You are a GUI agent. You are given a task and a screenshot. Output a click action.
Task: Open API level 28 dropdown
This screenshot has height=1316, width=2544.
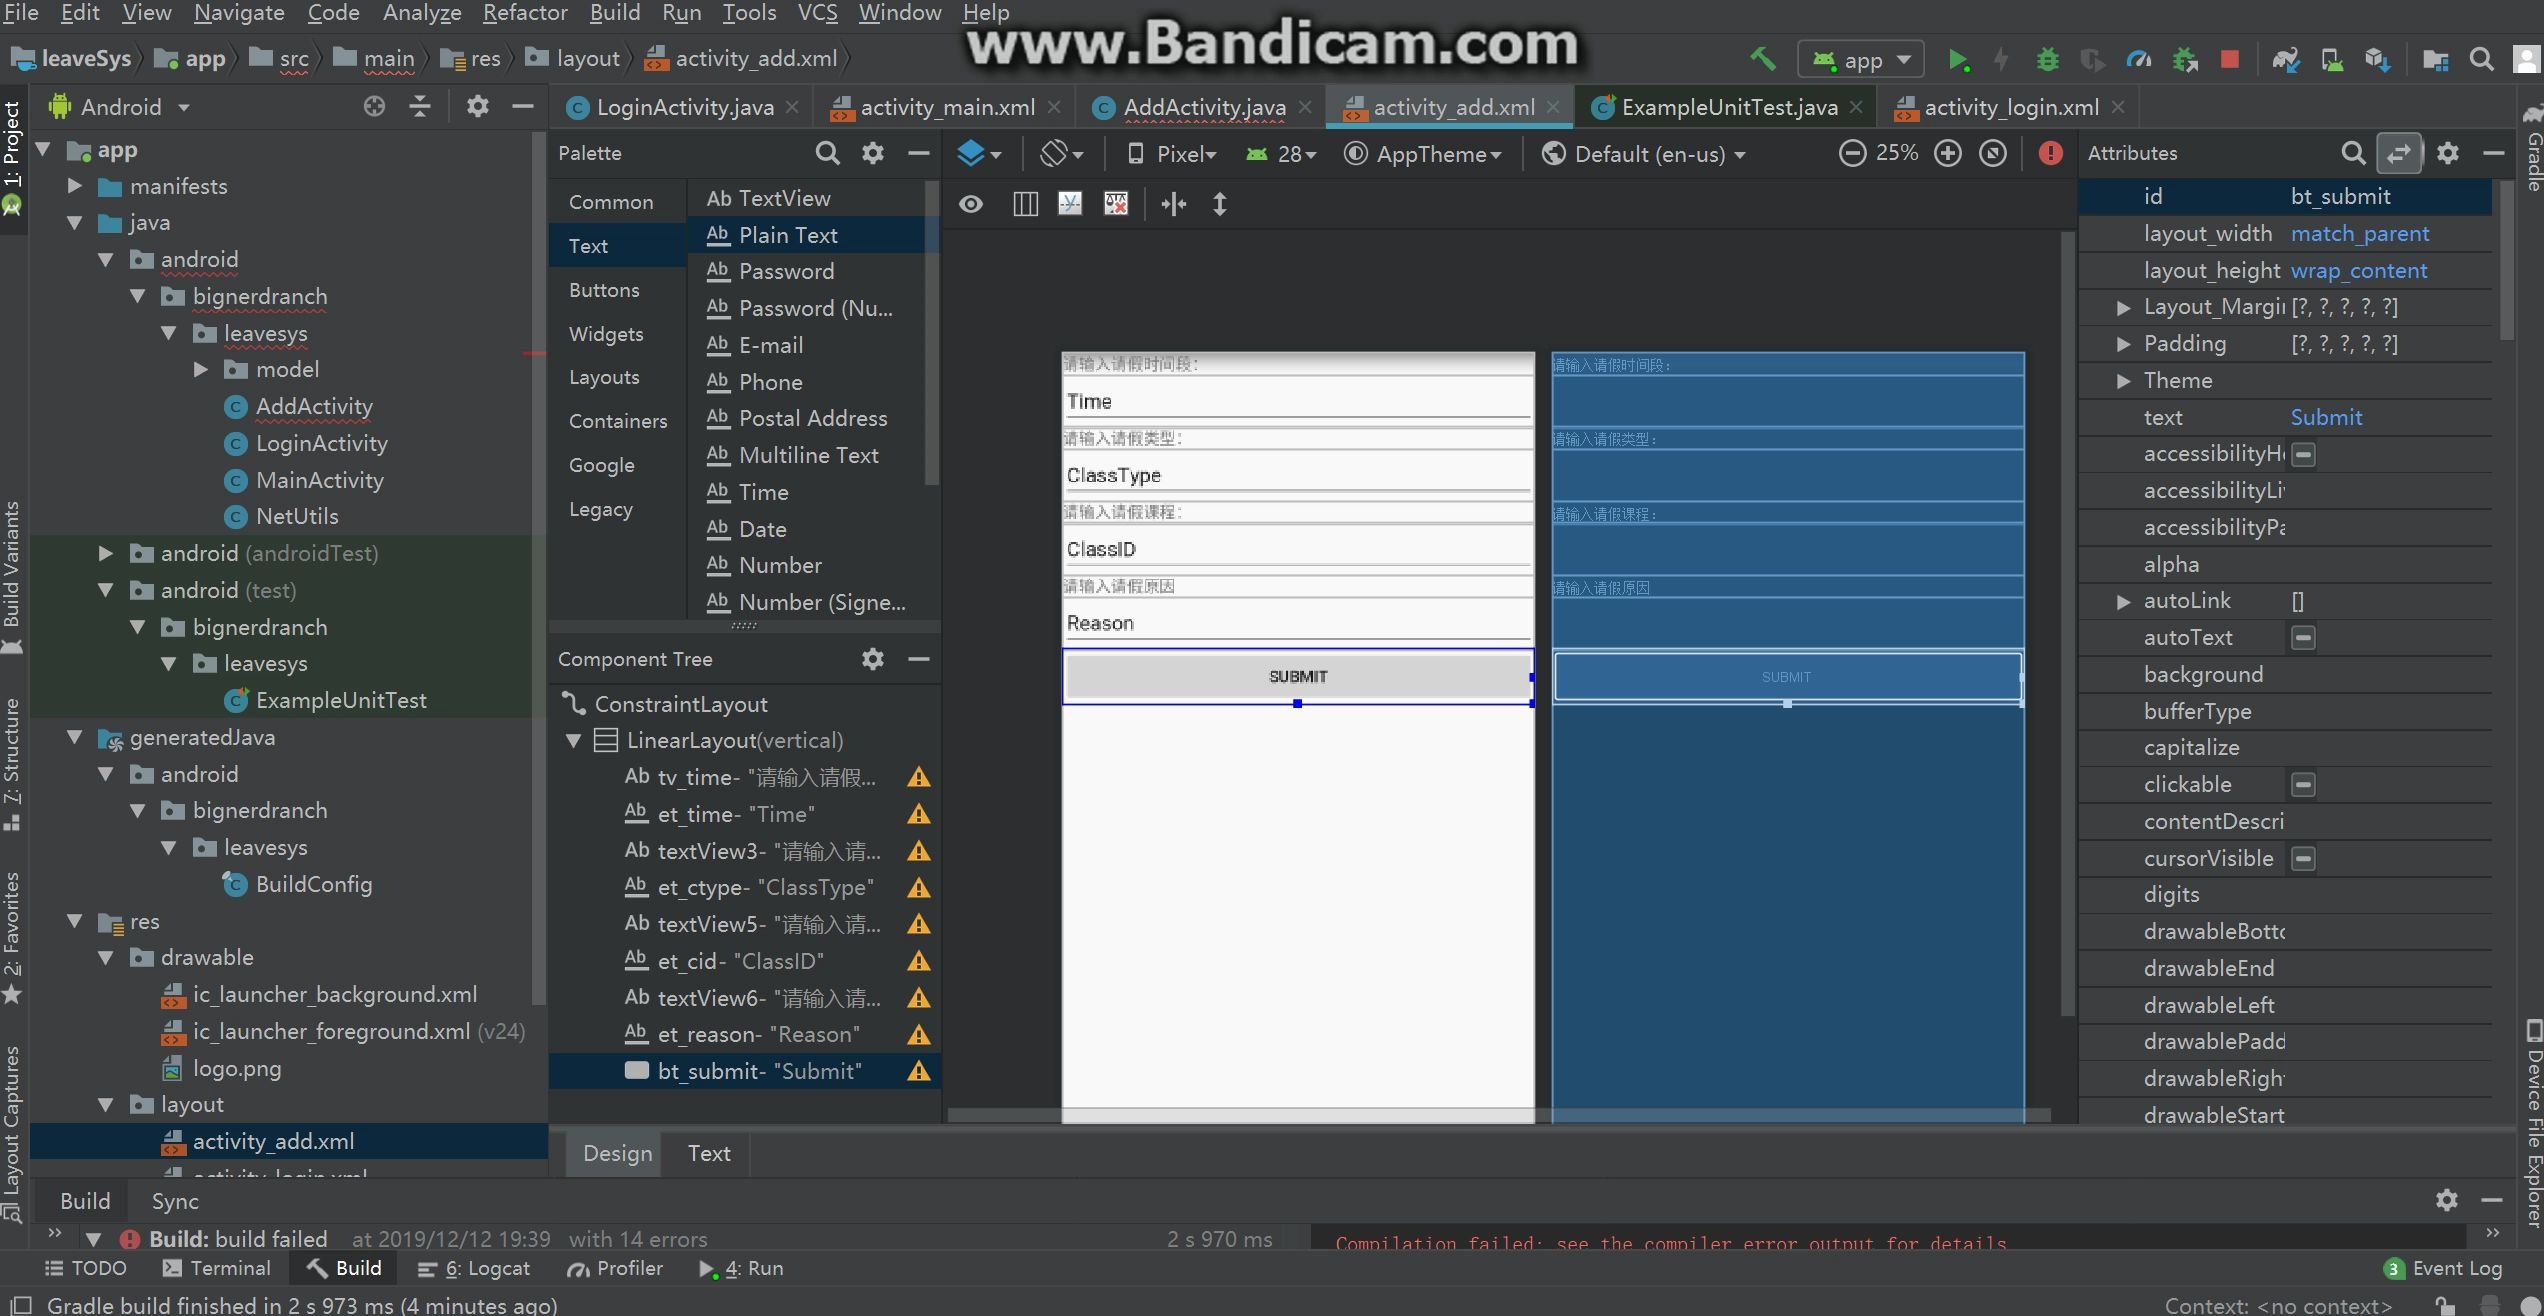click(x=1280, y=154)
